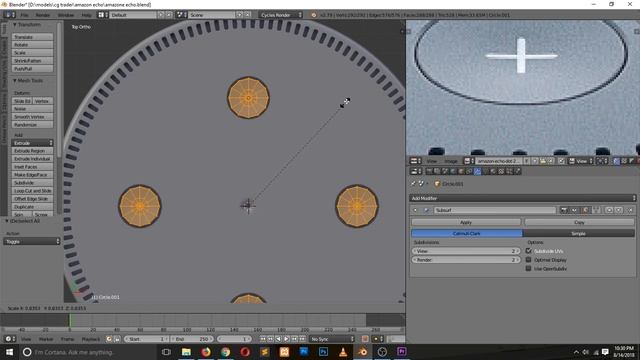The image size is (640, 360).
Task: Click the Render subdivisions slider field
Action: click(x=466, y=260)
